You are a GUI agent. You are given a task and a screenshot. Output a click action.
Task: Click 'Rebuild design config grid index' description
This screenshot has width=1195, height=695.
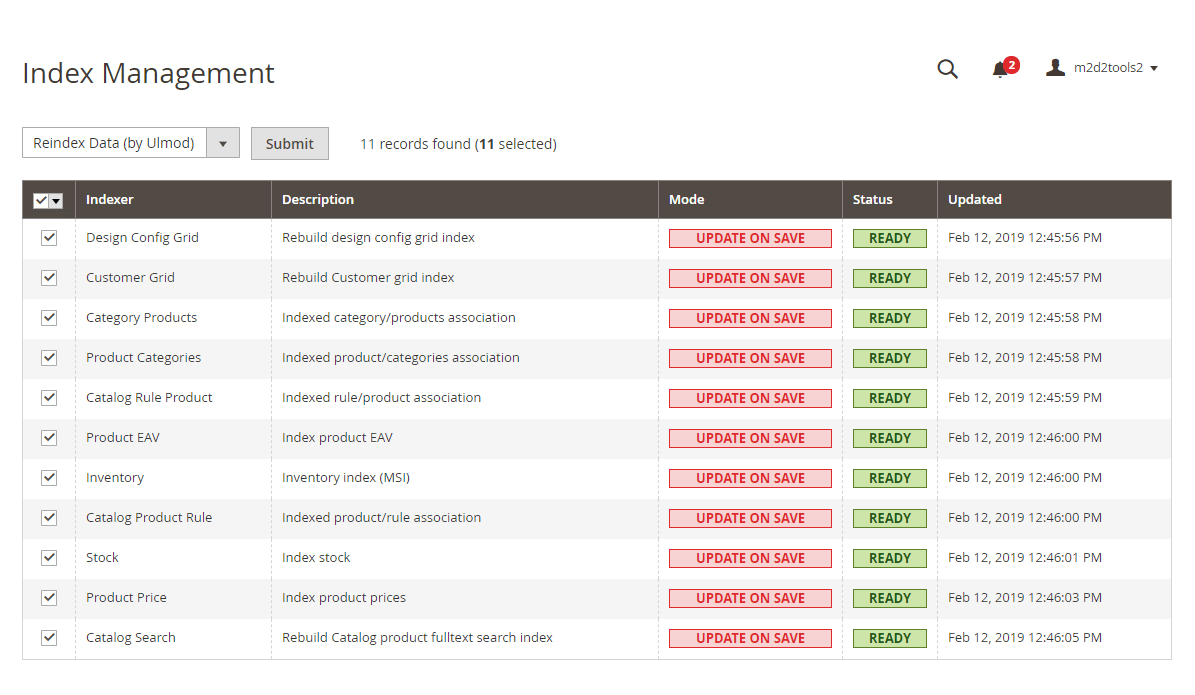point(378,238)
